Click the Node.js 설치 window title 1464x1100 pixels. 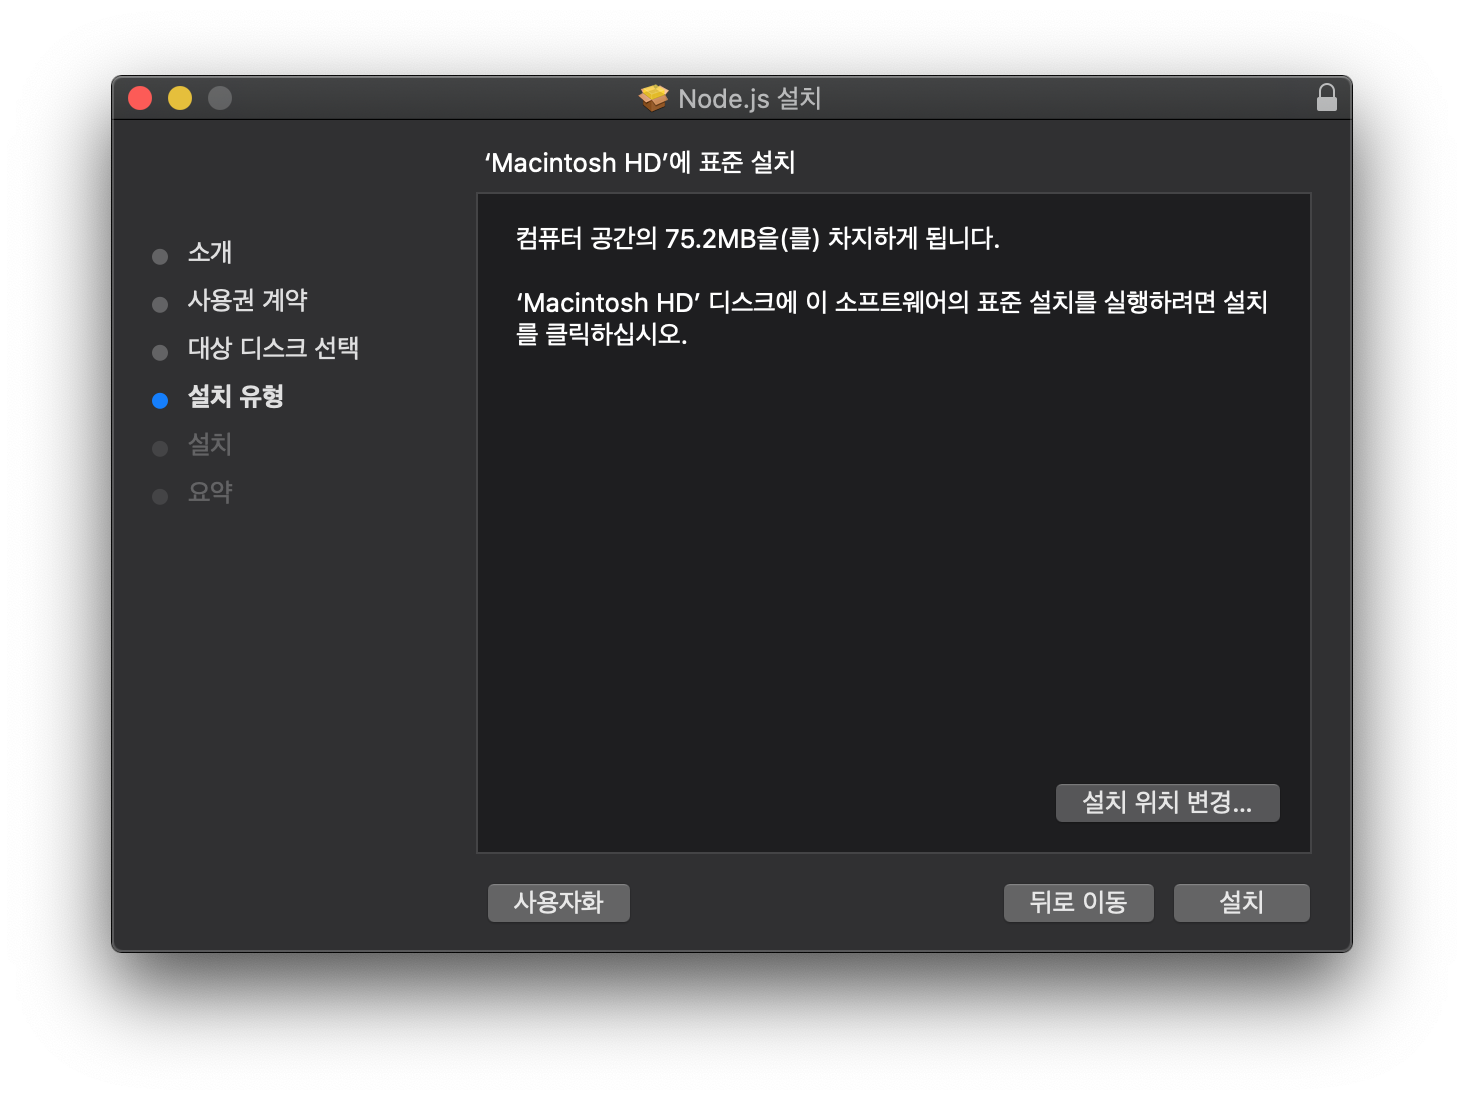coord(749,98)
